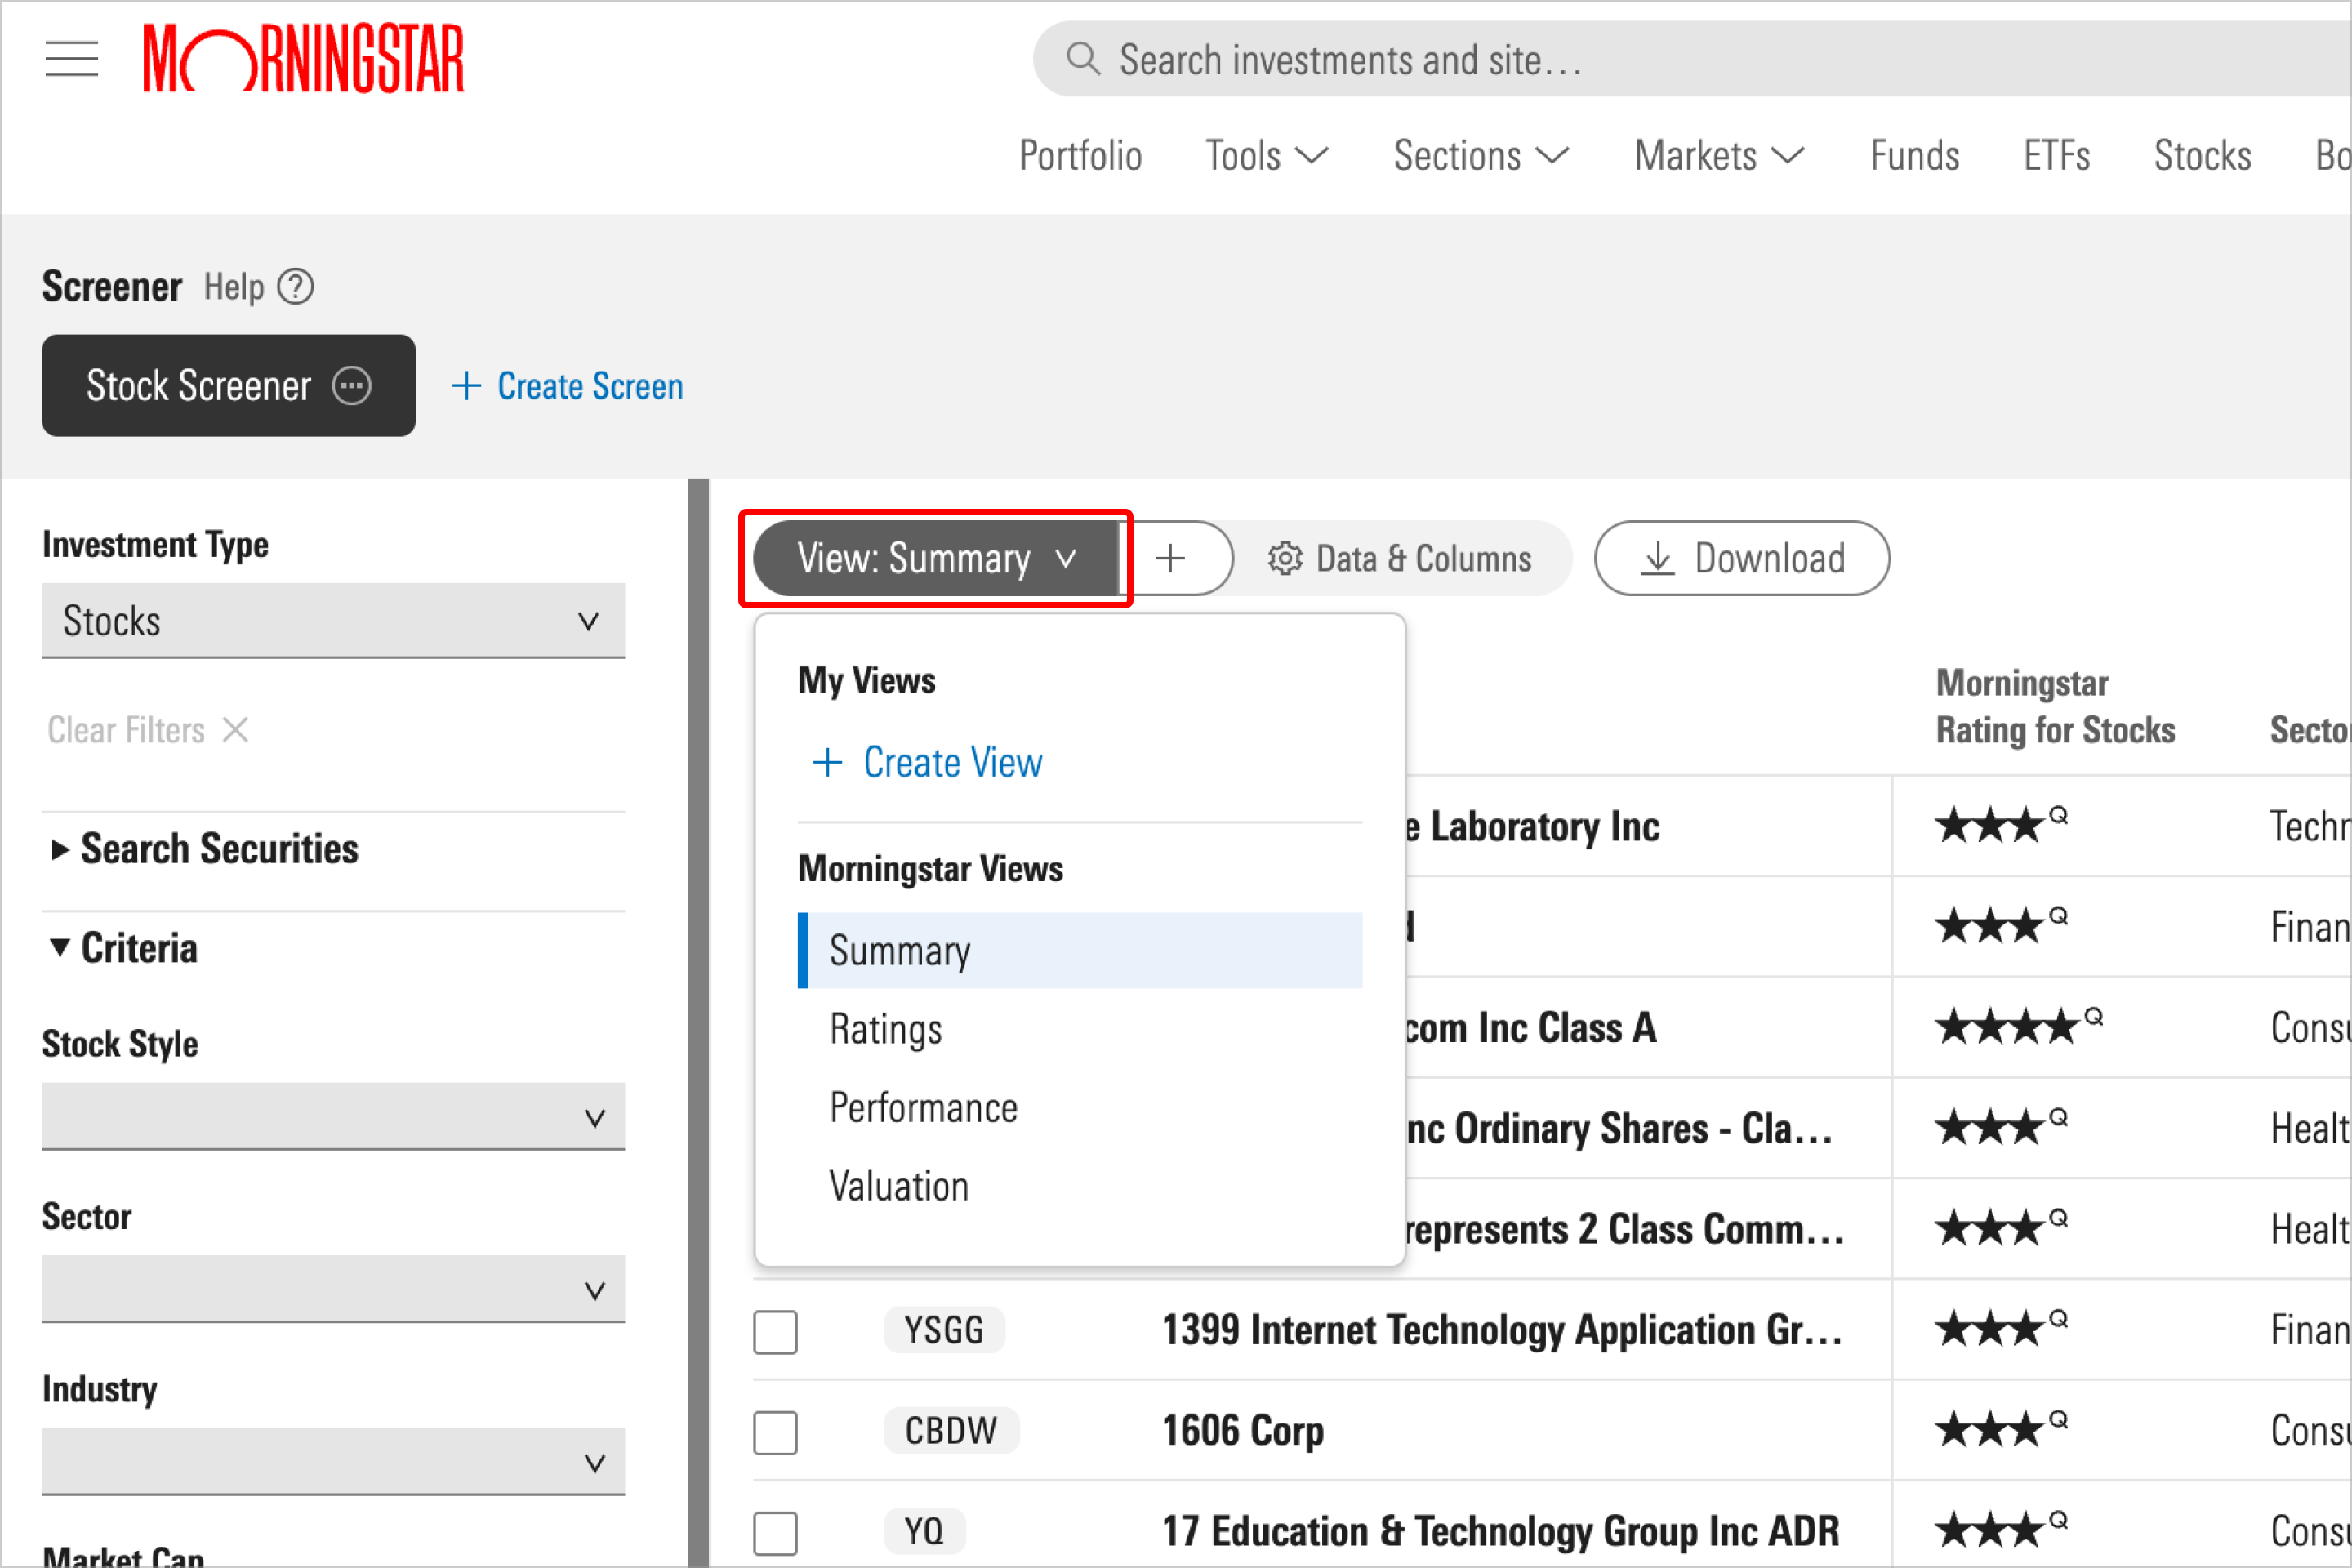Expand the Search Securities section
The width and height of the screenshot is (2352, 1568).
(205, 849)
